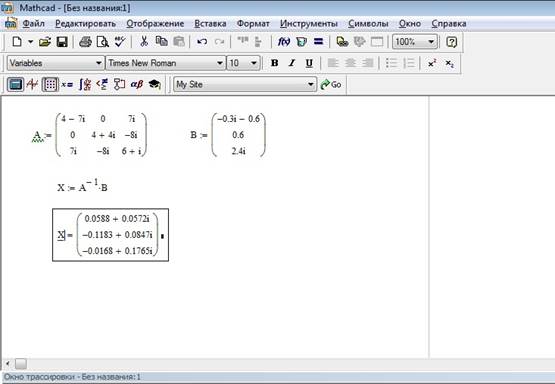Viewport: 555px width, 384px height.
Task: Redo the last undone action
Action: (x=219, y=42)
